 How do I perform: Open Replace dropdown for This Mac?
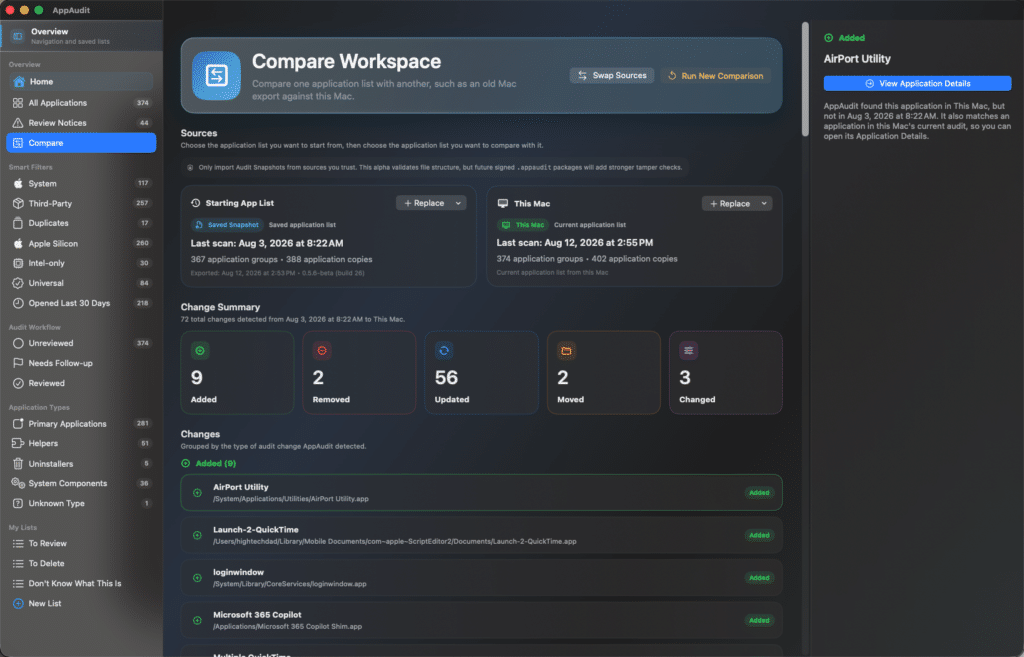click(737, 204)
